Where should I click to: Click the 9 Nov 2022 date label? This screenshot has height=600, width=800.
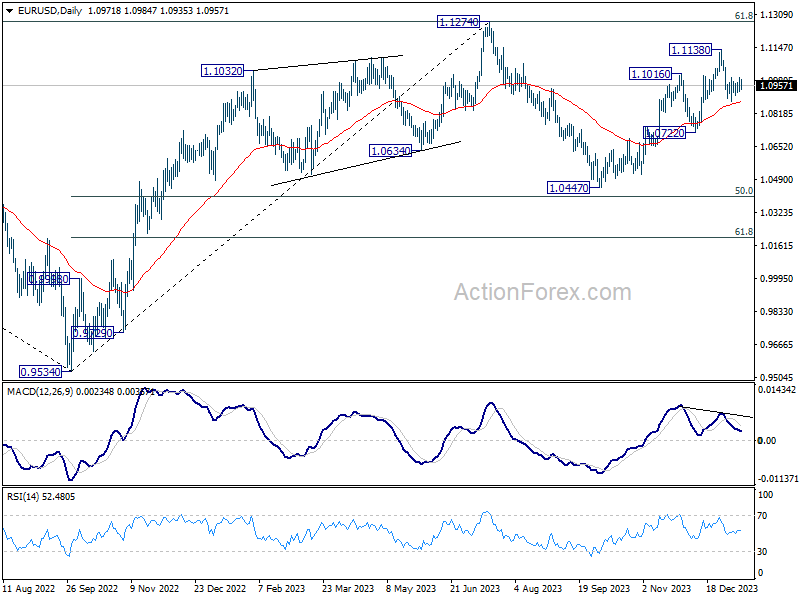click(155, 588)
